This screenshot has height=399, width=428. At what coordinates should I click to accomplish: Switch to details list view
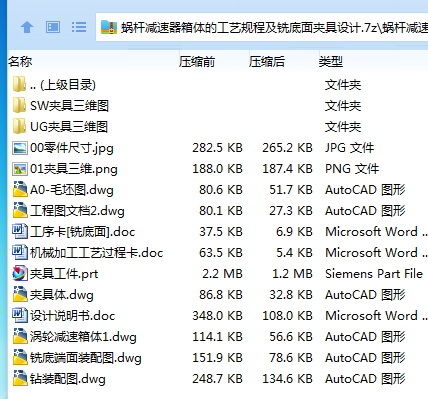(79, 27)
